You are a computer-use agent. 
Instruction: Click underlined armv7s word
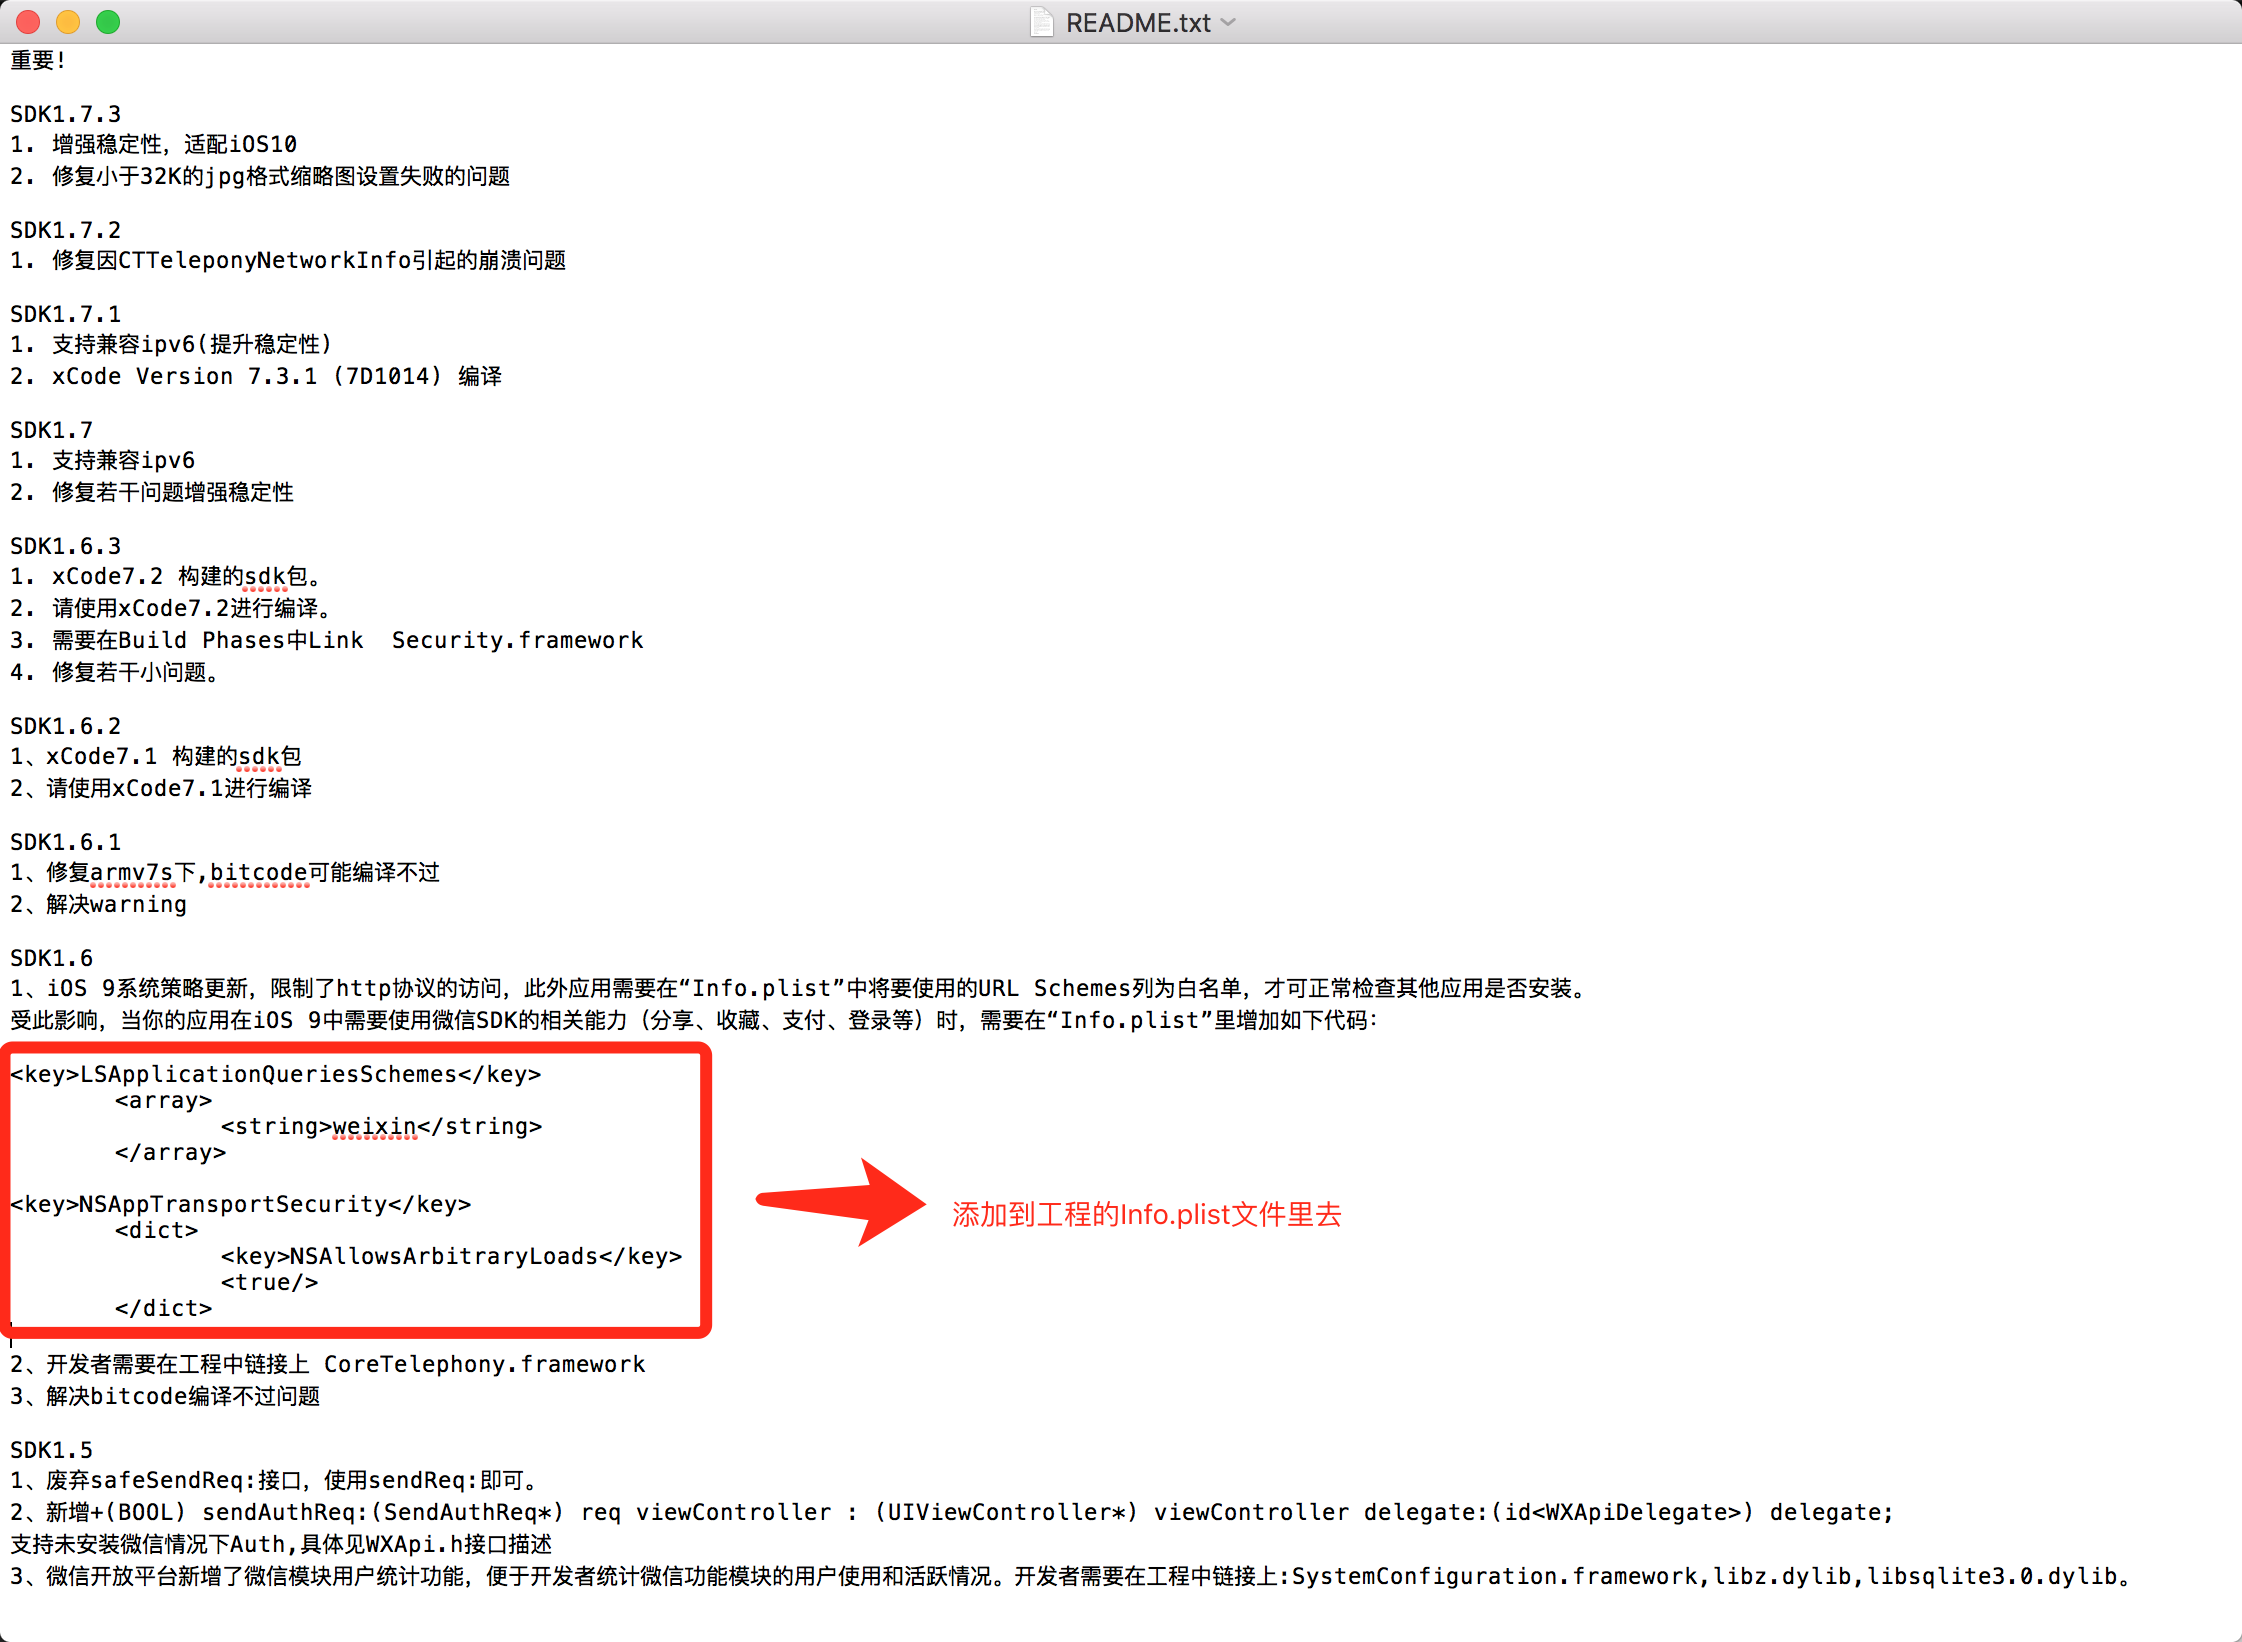pos(131,872)
